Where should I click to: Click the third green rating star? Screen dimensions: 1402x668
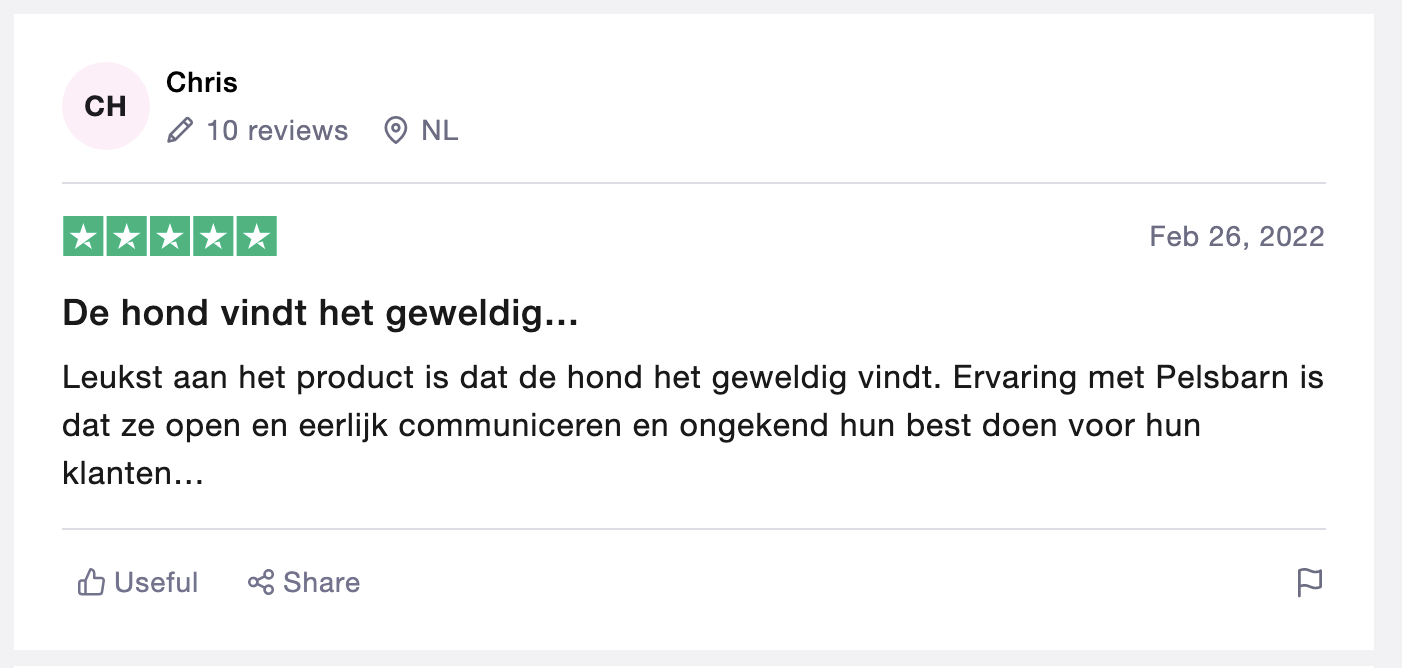pyautogui.click(x=170, y=237)
